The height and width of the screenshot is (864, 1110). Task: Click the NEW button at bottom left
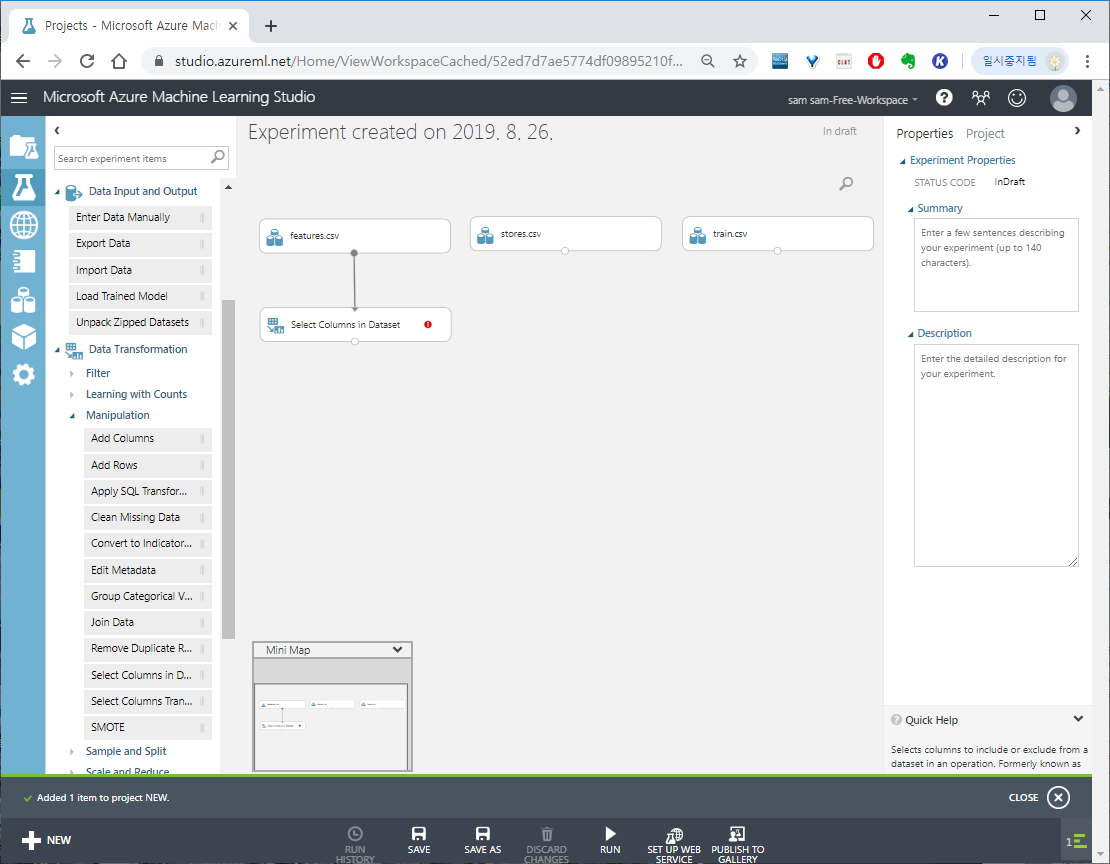[x=46, y=840]
